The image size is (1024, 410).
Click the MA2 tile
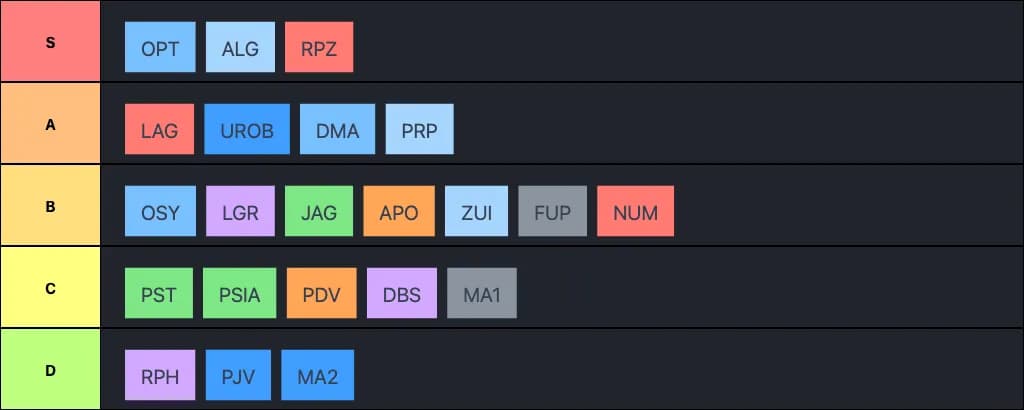point(318,375)
